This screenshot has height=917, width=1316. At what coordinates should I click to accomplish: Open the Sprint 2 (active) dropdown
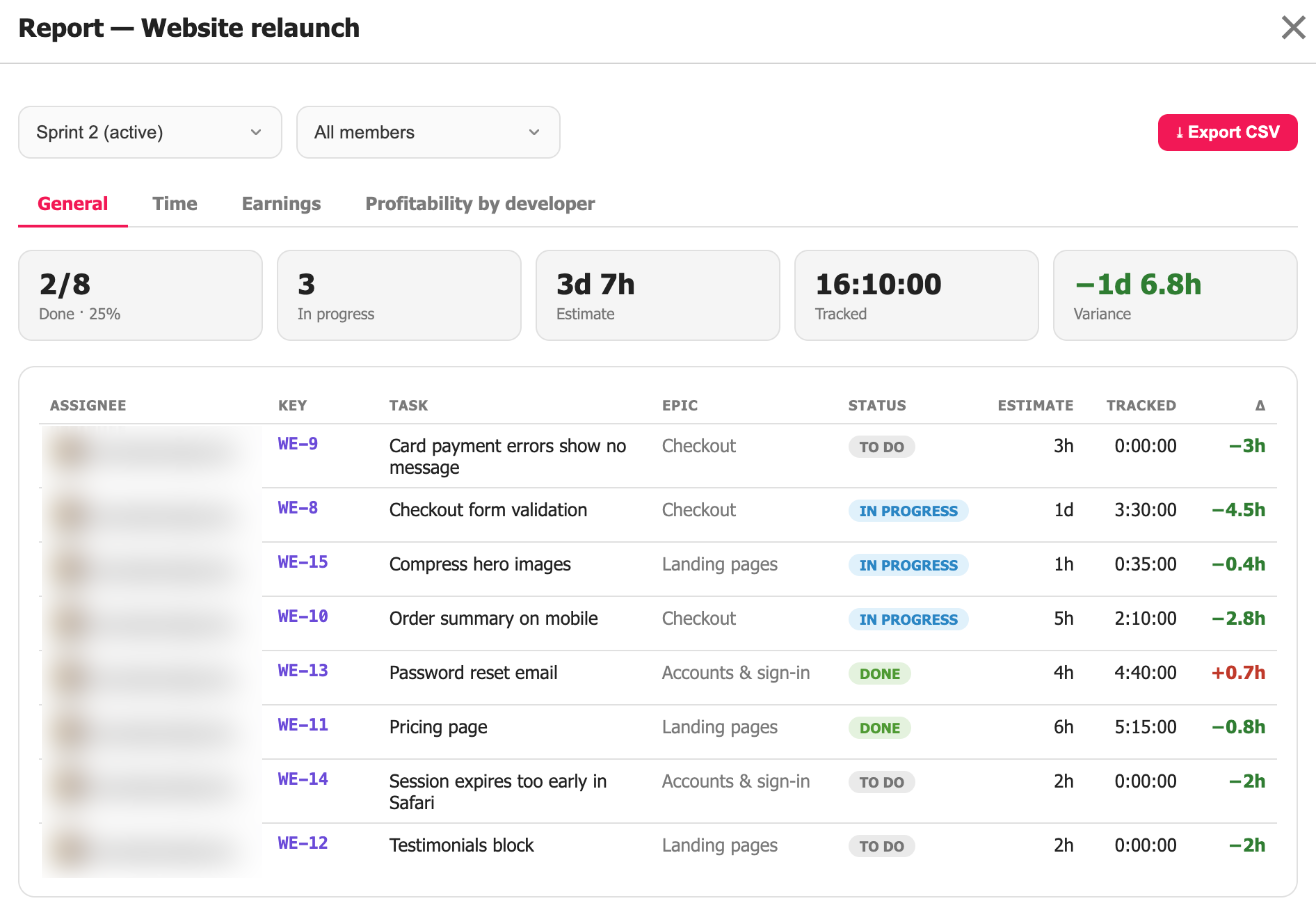(x=150, y=132)
